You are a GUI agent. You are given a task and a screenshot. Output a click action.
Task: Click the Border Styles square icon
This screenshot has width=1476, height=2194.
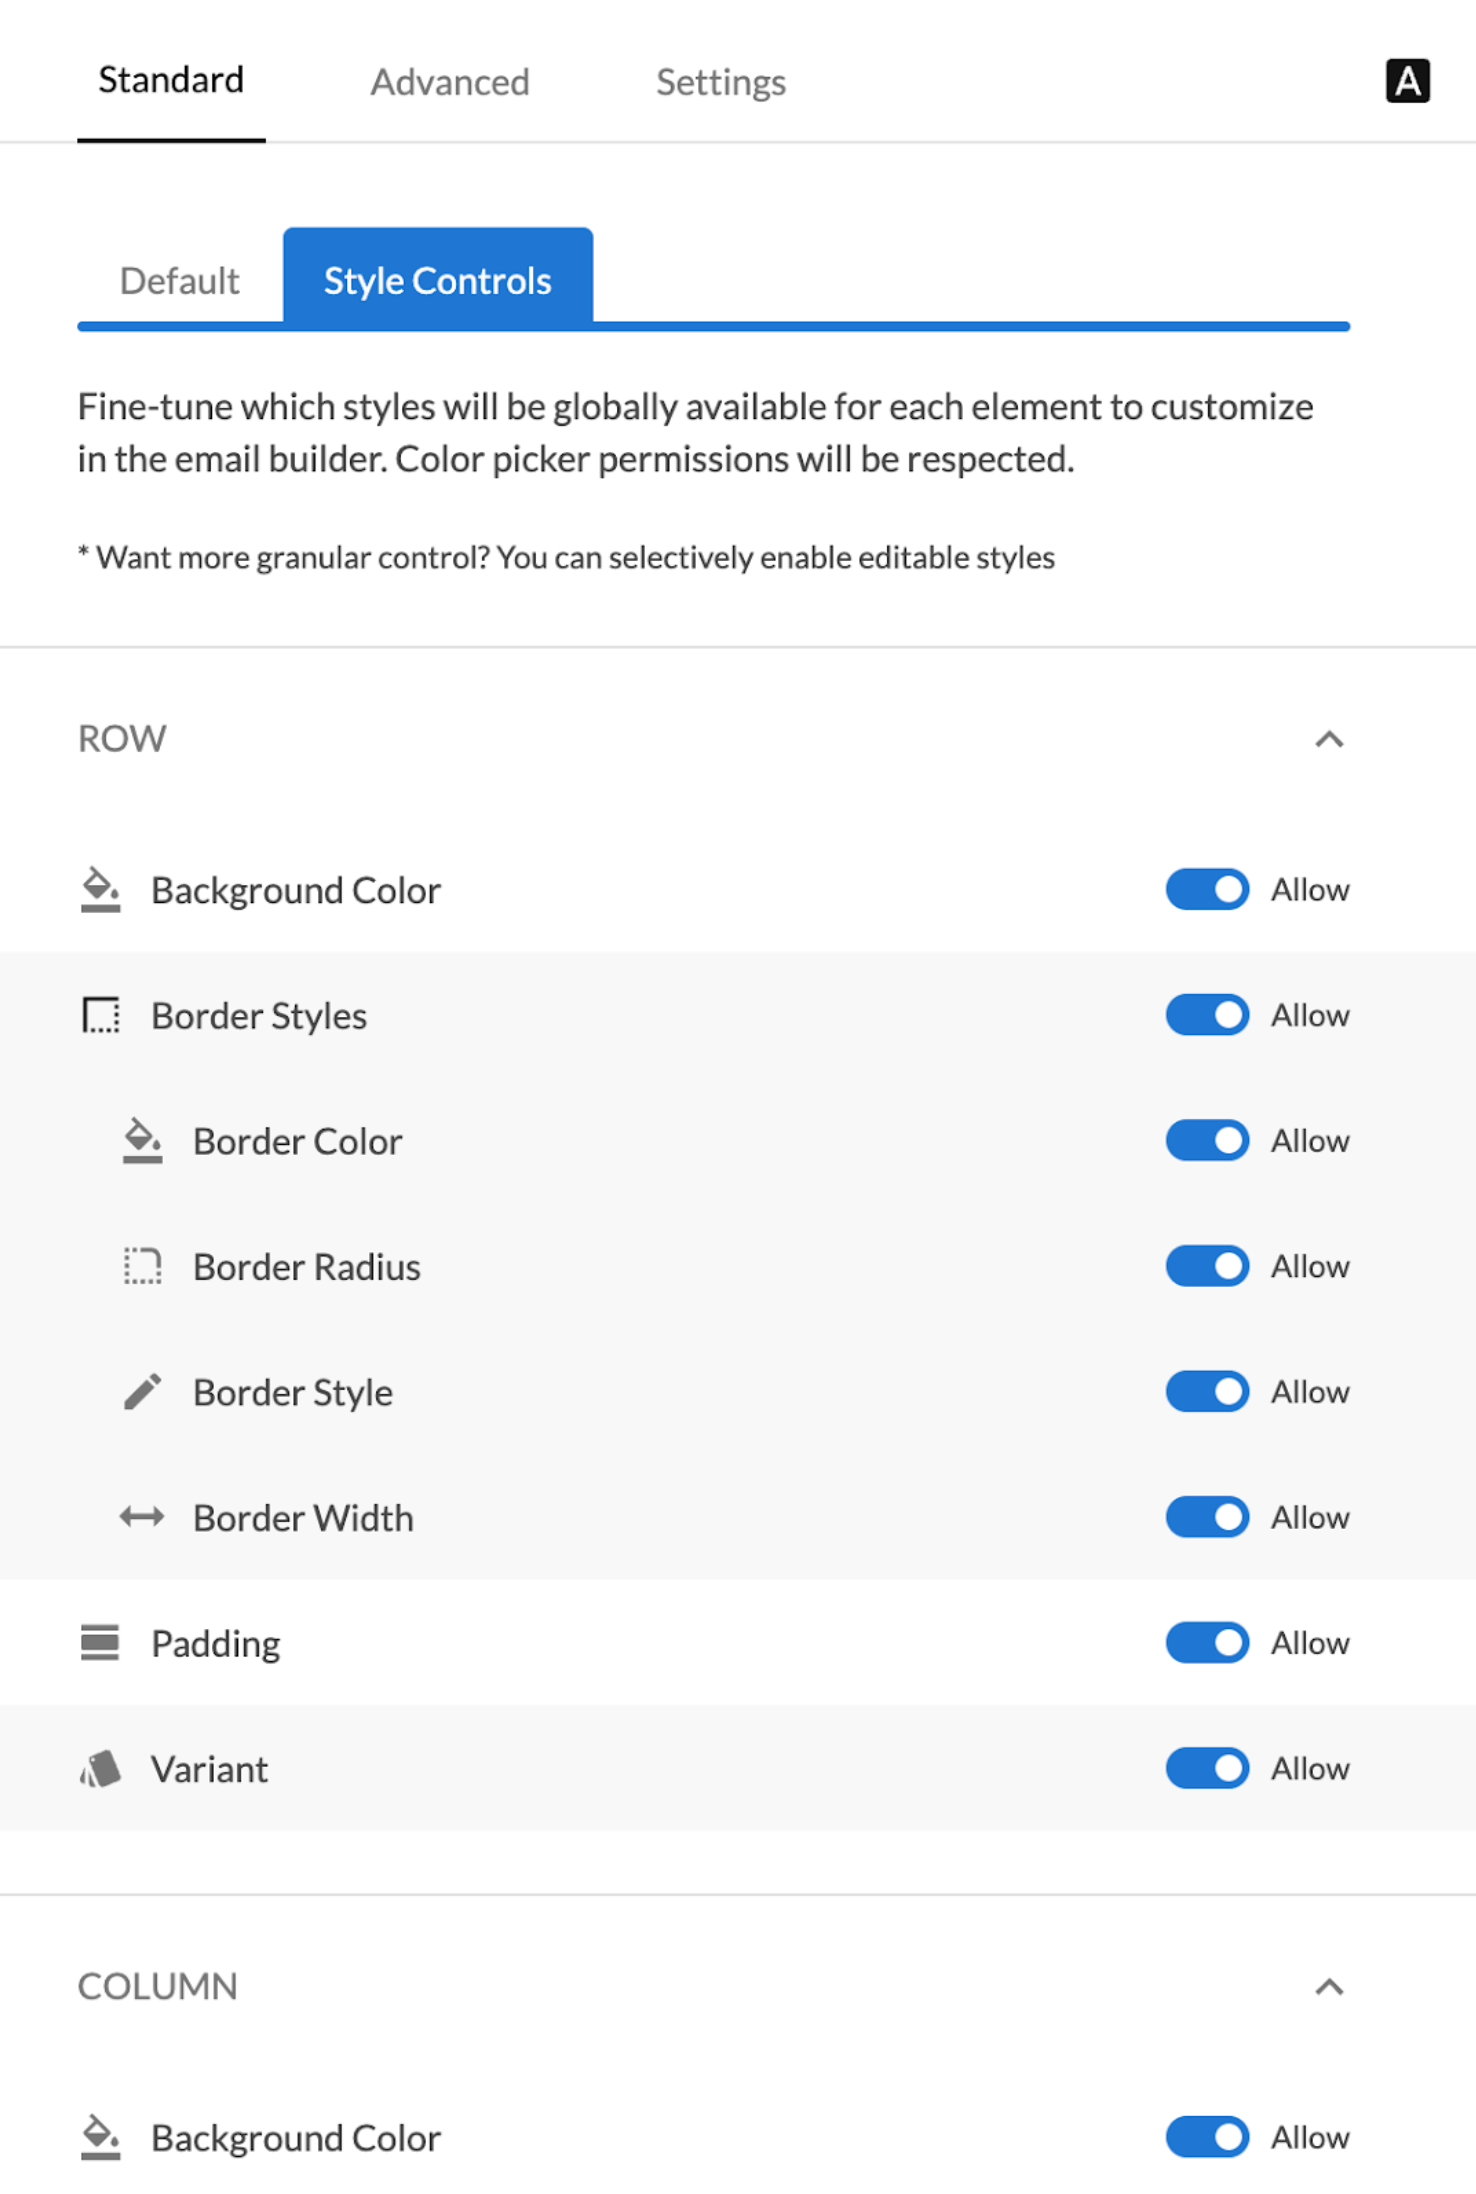click(100, 1015)
